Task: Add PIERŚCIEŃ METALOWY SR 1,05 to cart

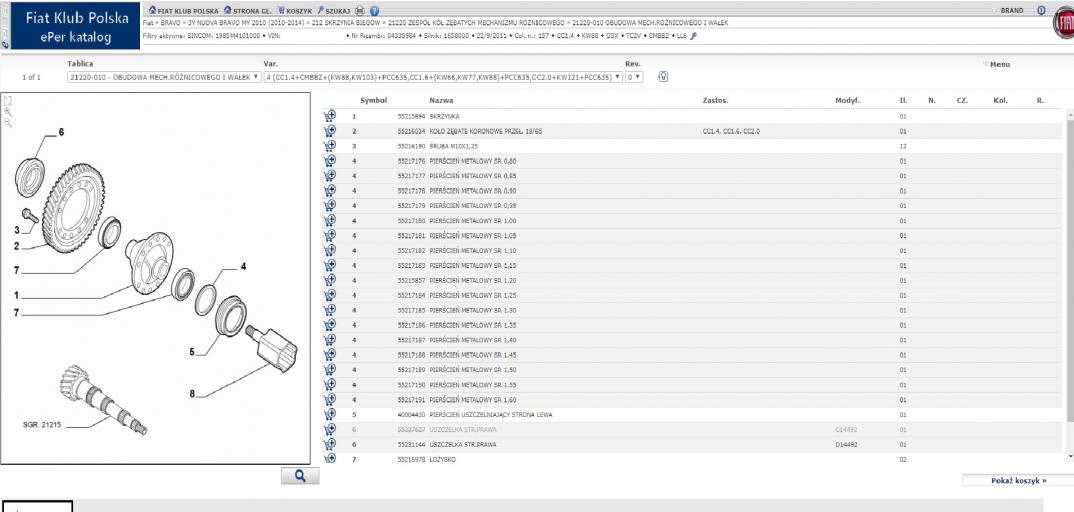Action: tap(329, 235)
